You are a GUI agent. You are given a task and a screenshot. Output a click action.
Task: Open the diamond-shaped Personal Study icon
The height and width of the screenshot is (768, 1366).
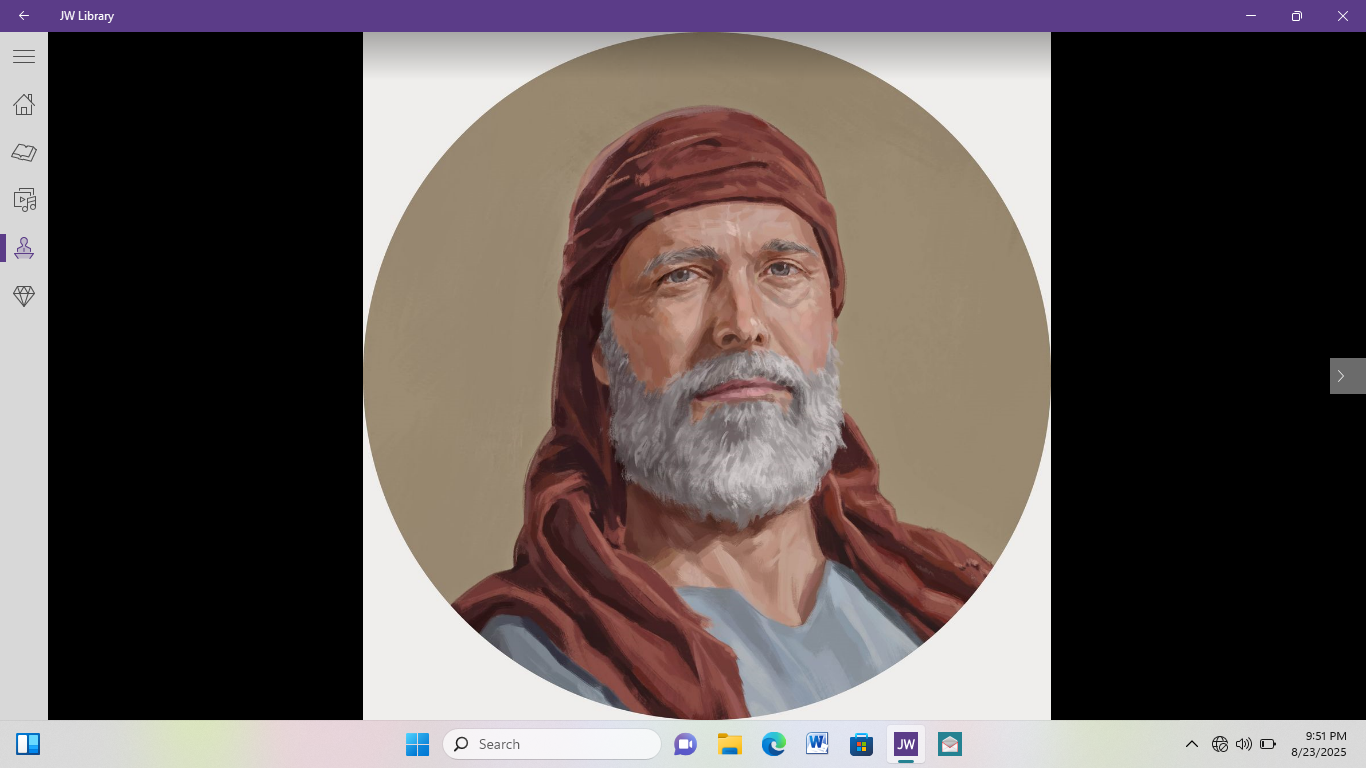tap(24, 296)
